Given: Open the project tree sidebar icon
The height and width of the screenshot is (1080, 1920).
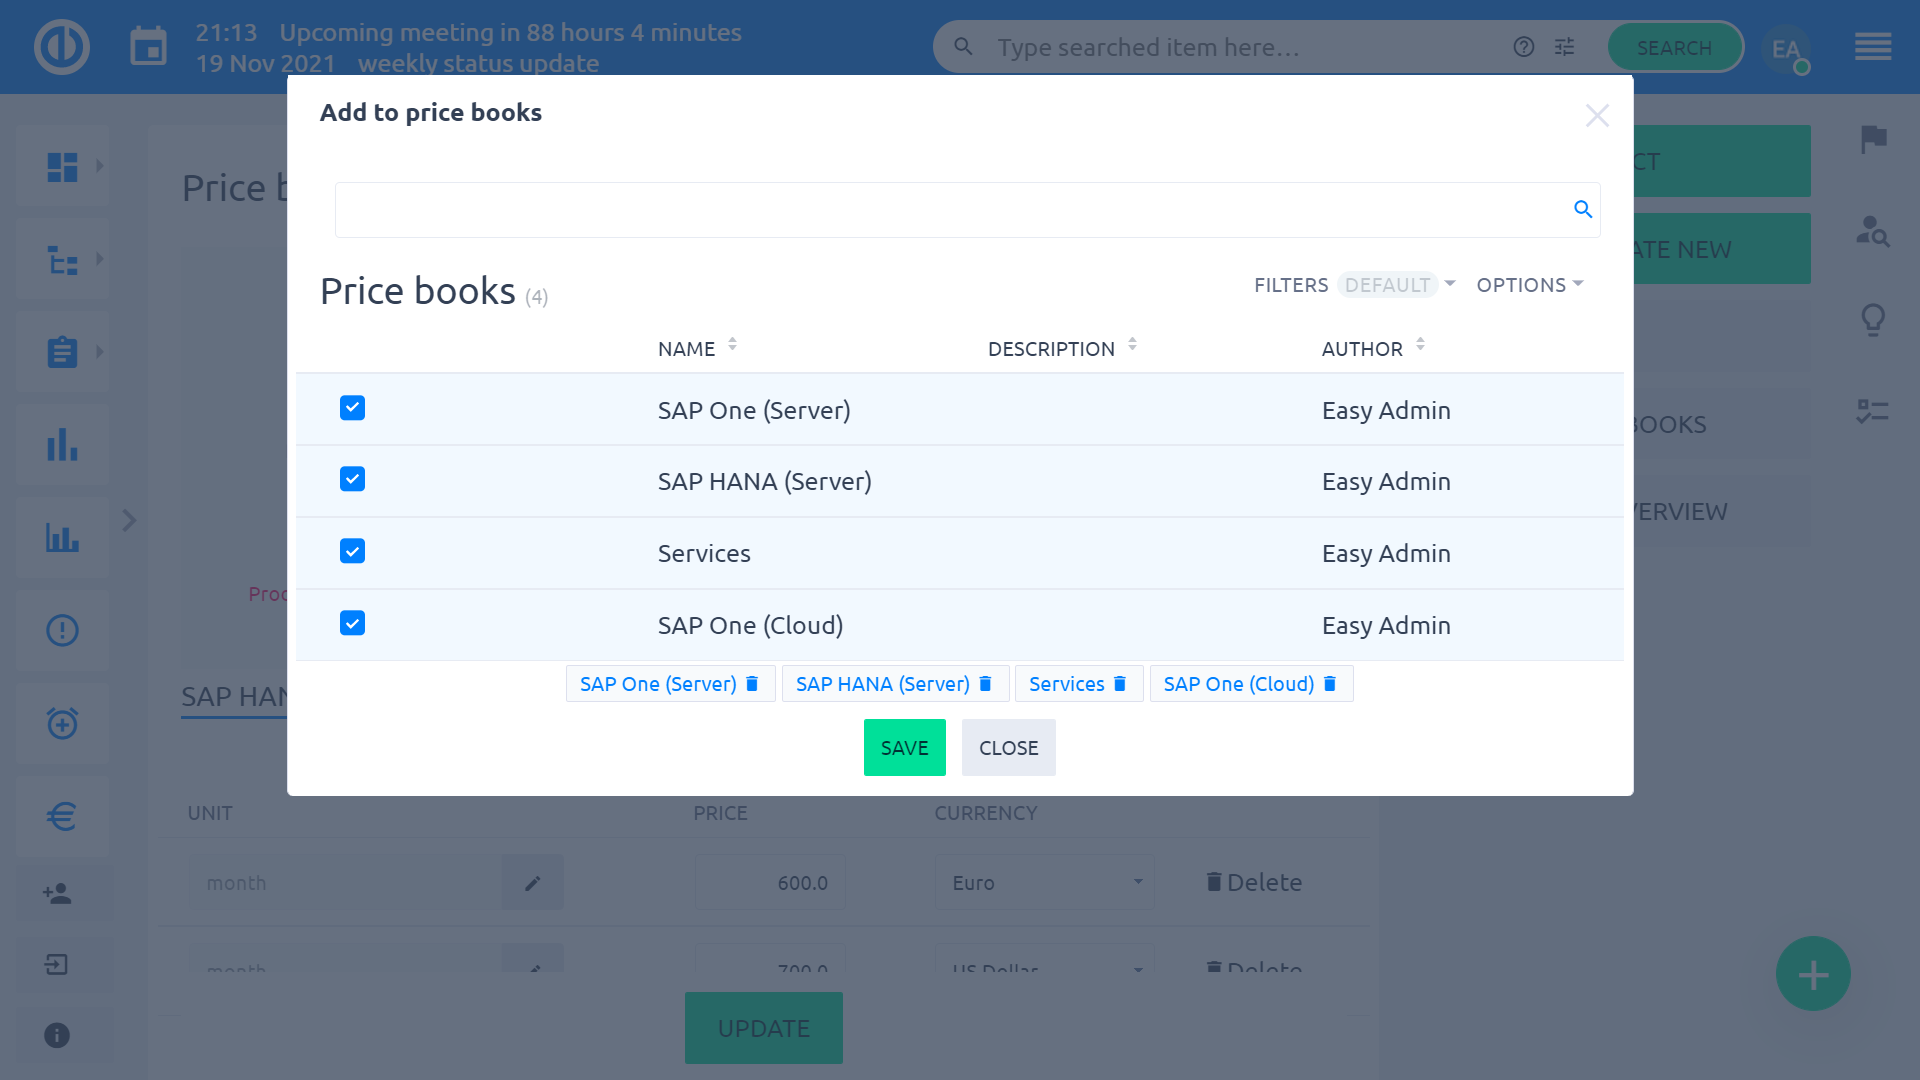Looking at the screenshot, I should click(x=62, y=260).
